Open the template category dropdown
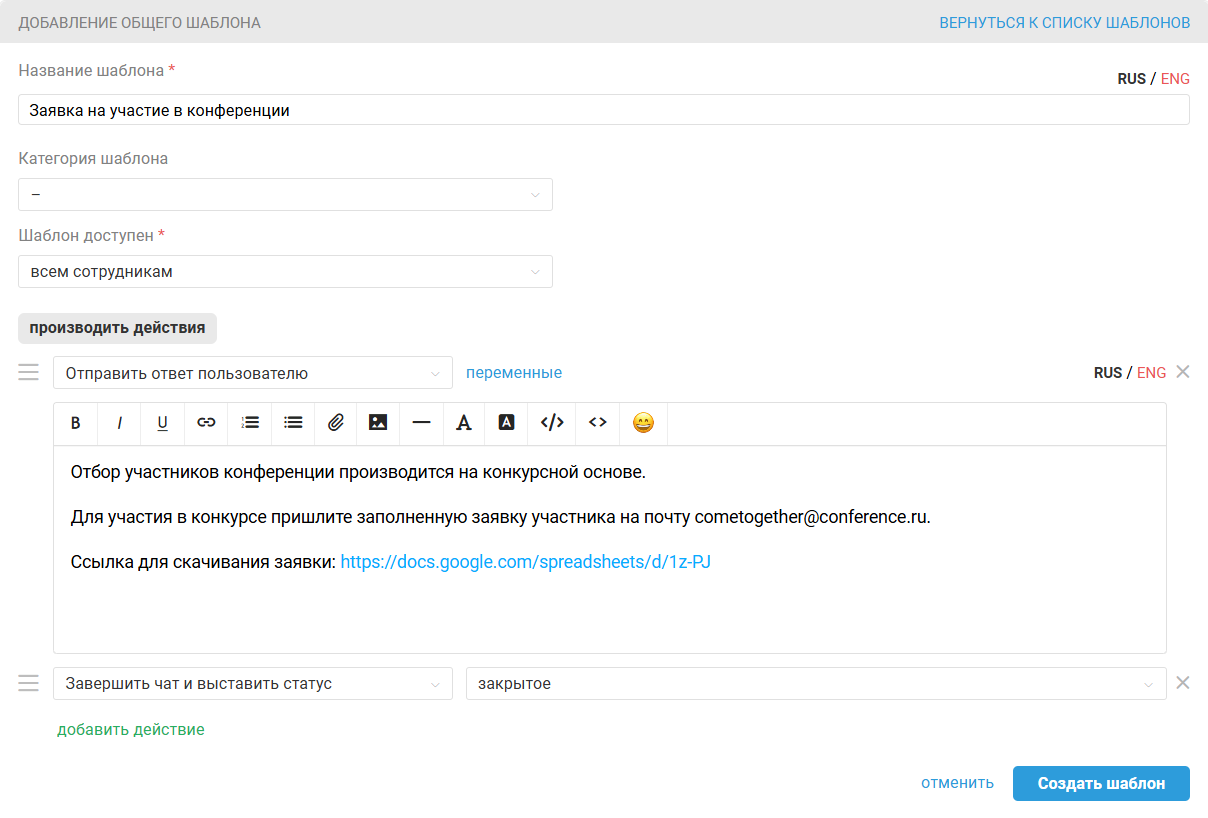This screenshot has height=818, width=1208. 285,194
